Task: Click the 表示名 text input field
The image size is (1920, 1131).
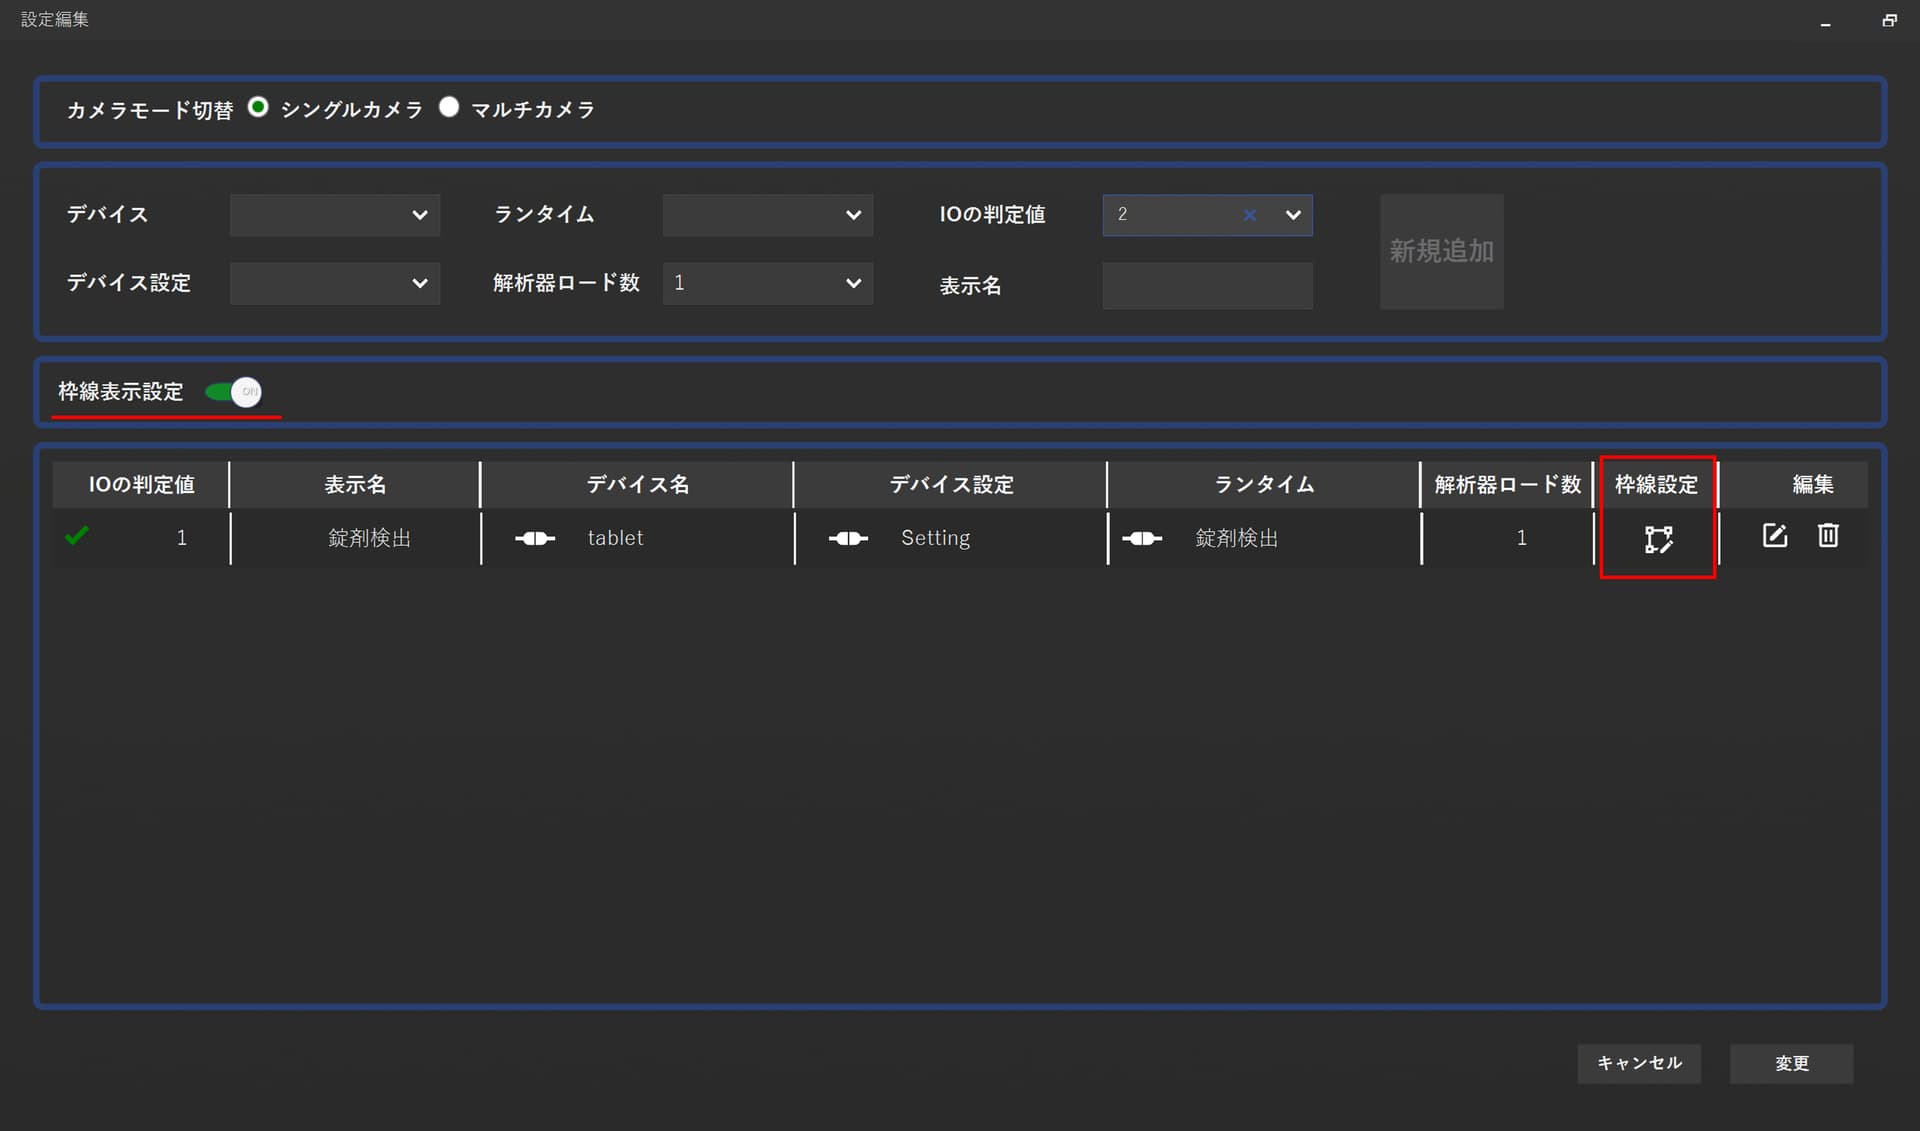Action: tap(1207, 286)
